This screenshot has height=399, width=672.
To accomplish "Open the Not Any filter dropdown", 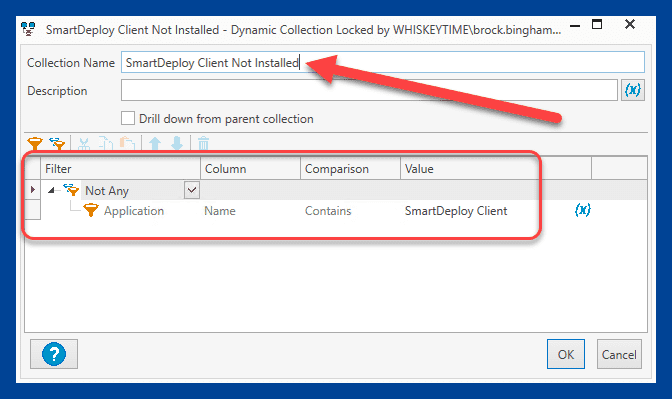I will coord(192,190).
